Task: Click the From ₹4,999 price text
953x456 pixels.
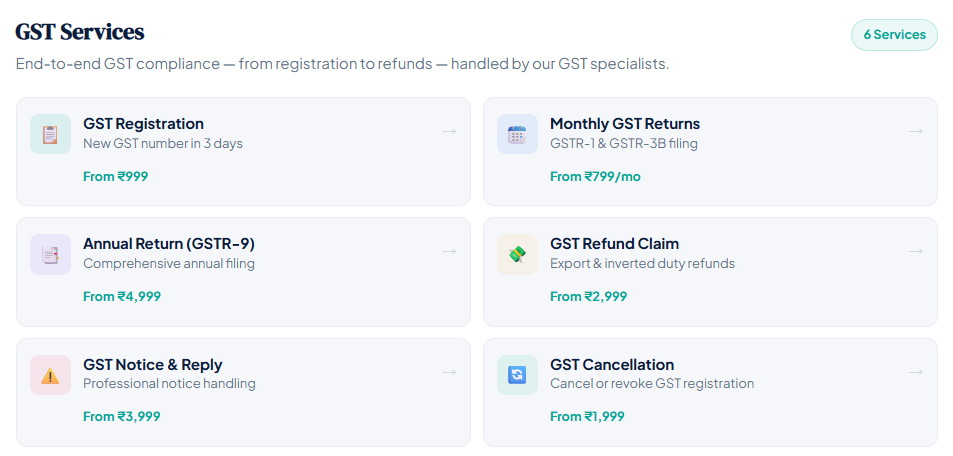Action: click(x=122, y=296)
